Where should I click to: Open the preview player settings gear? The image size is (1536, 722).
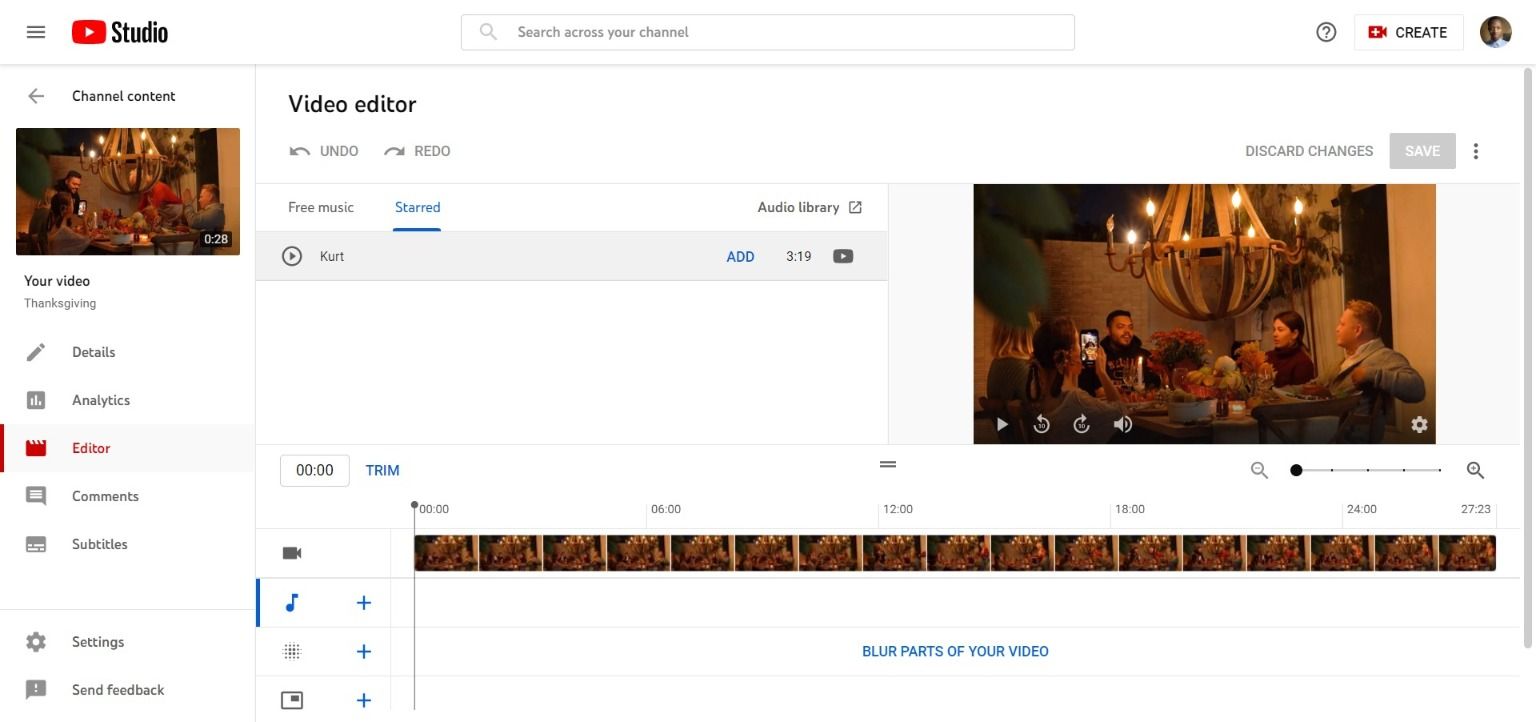(1419, 424)
